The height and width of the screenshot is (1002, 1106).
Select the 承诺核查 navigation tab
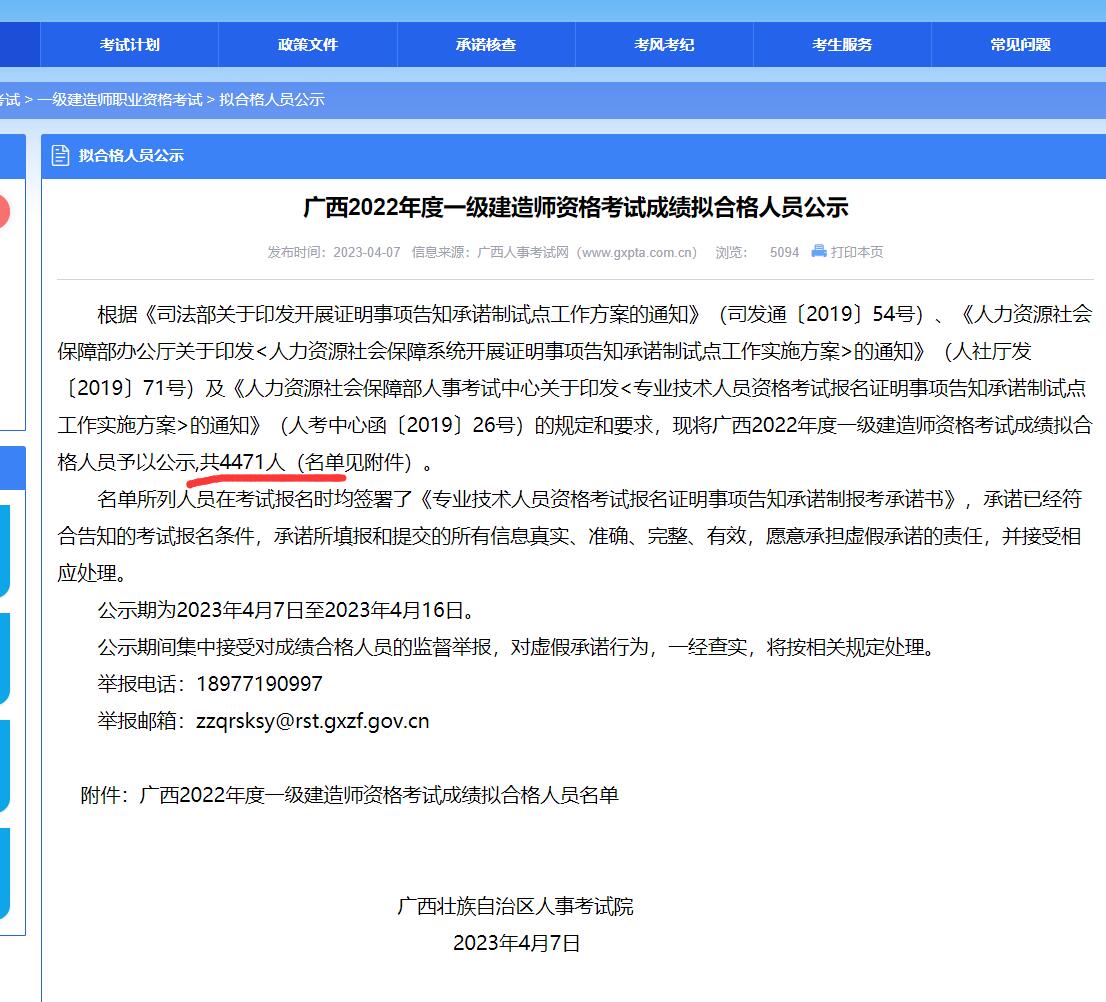point(485,44)
